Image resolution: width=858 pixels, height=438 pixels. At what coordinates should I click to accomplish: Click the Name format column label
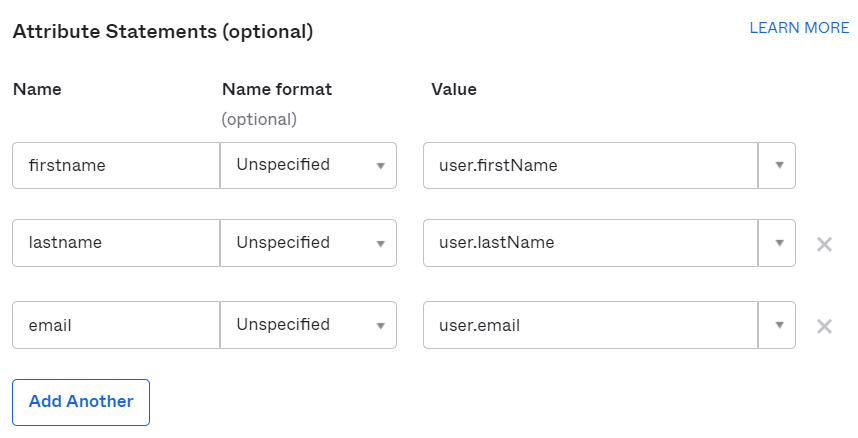coord(277,89)
